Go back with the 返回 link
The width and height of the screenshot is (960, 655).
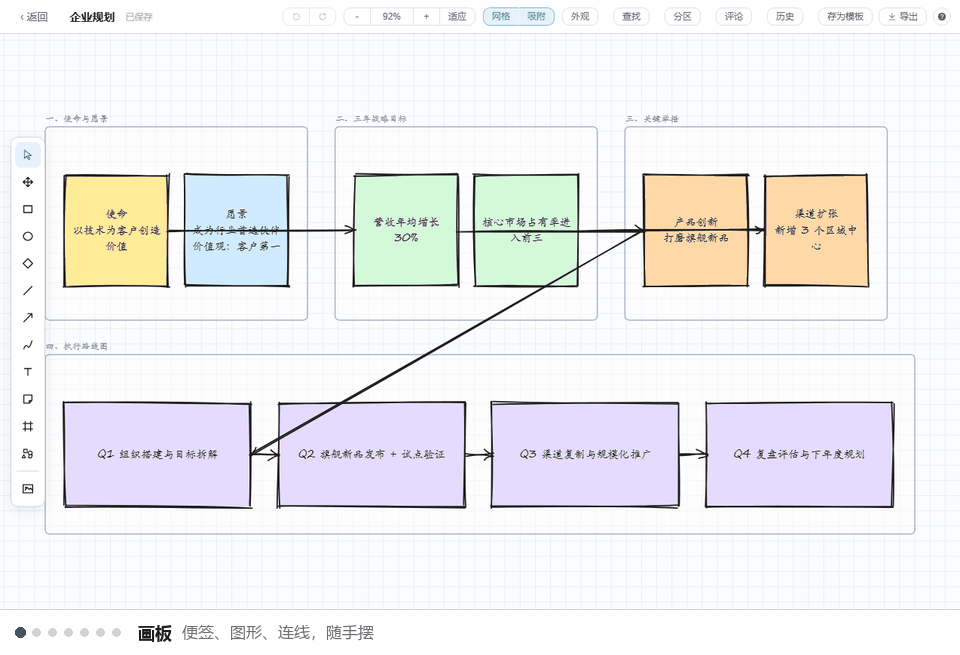[34, 17]
